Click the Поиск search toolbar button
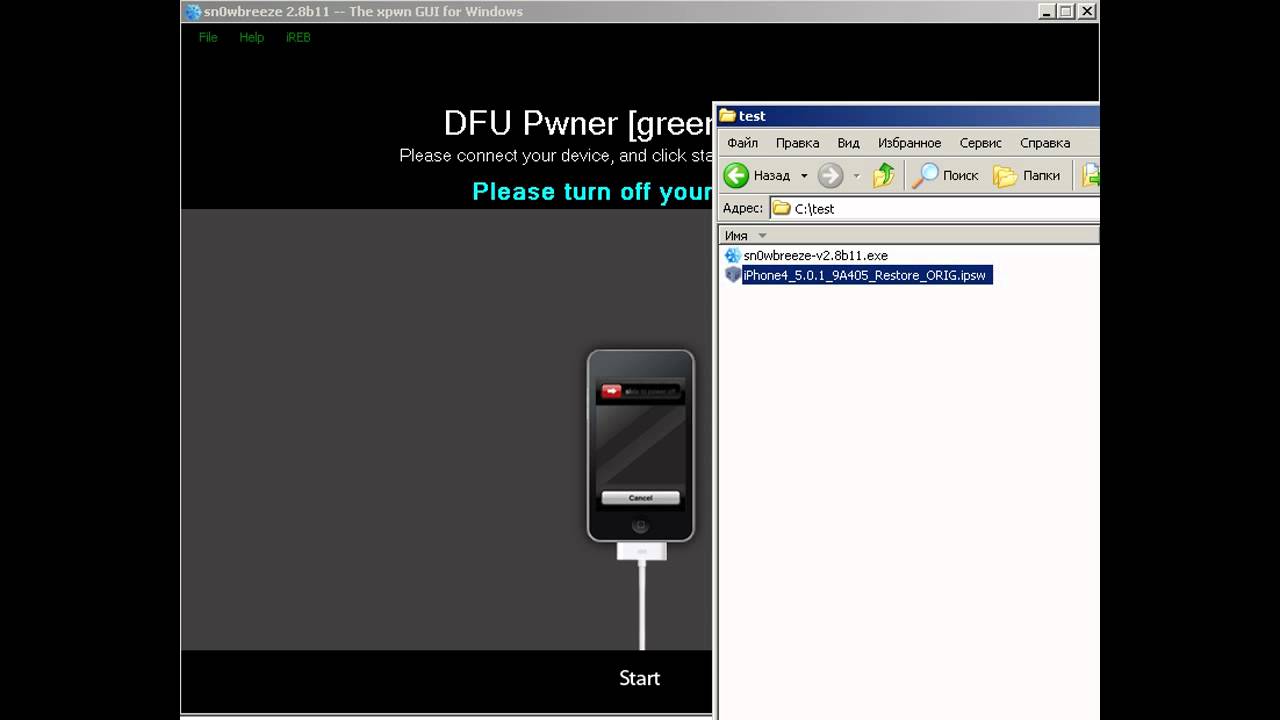This screenshot has width=1280, height=720. click(x=946, y=176)
